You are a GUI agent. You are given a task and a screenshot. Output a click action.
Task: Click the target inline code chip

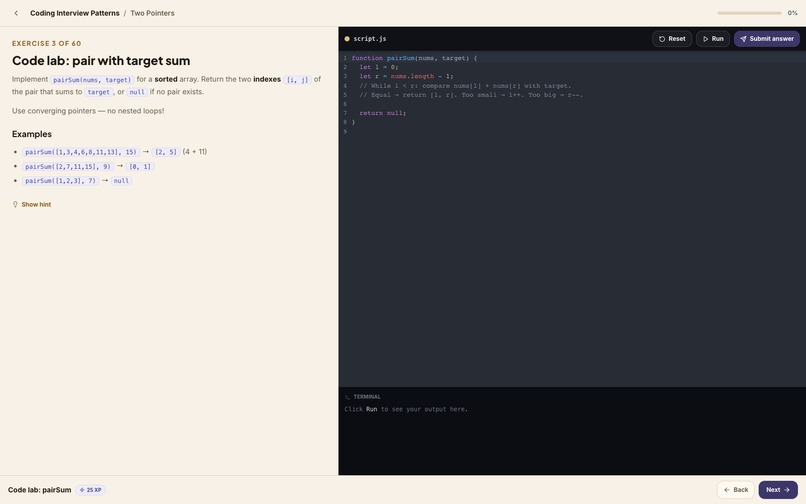(98, 92)
